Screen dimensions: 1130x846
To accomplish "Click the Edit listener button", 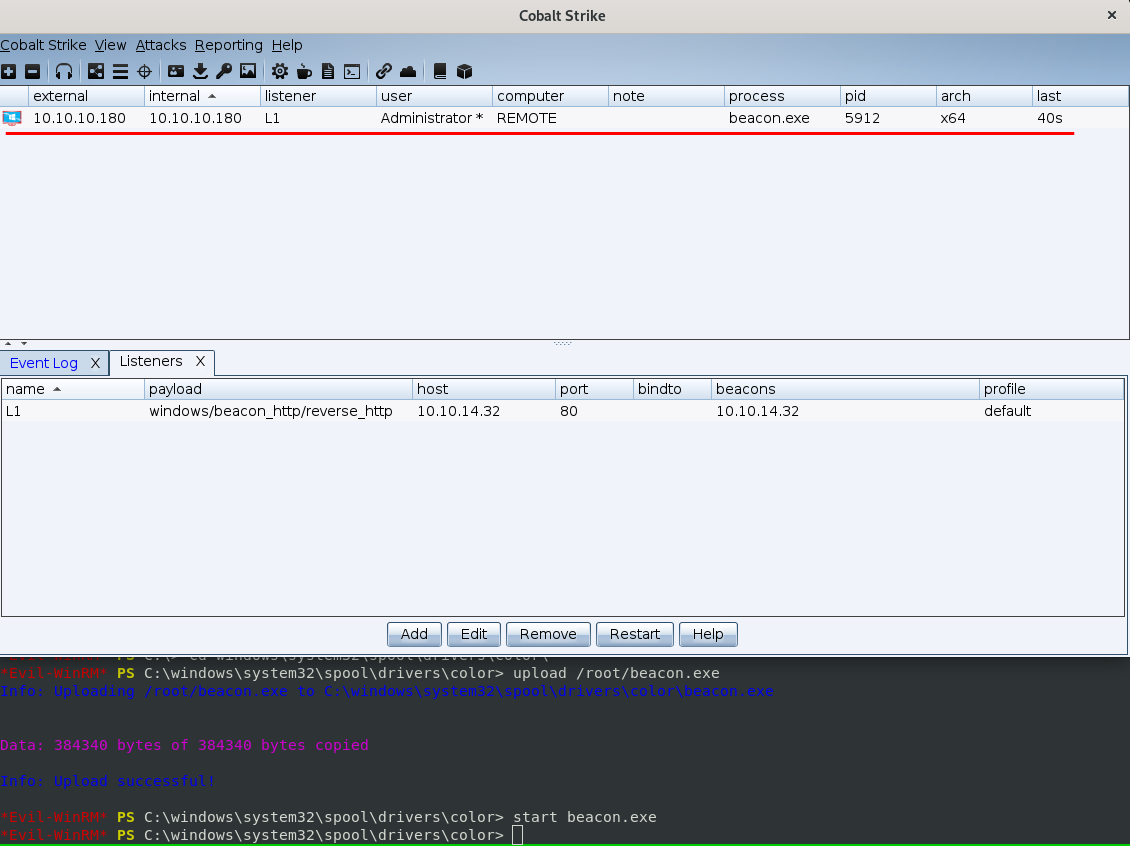I will [x=473, y=634].
